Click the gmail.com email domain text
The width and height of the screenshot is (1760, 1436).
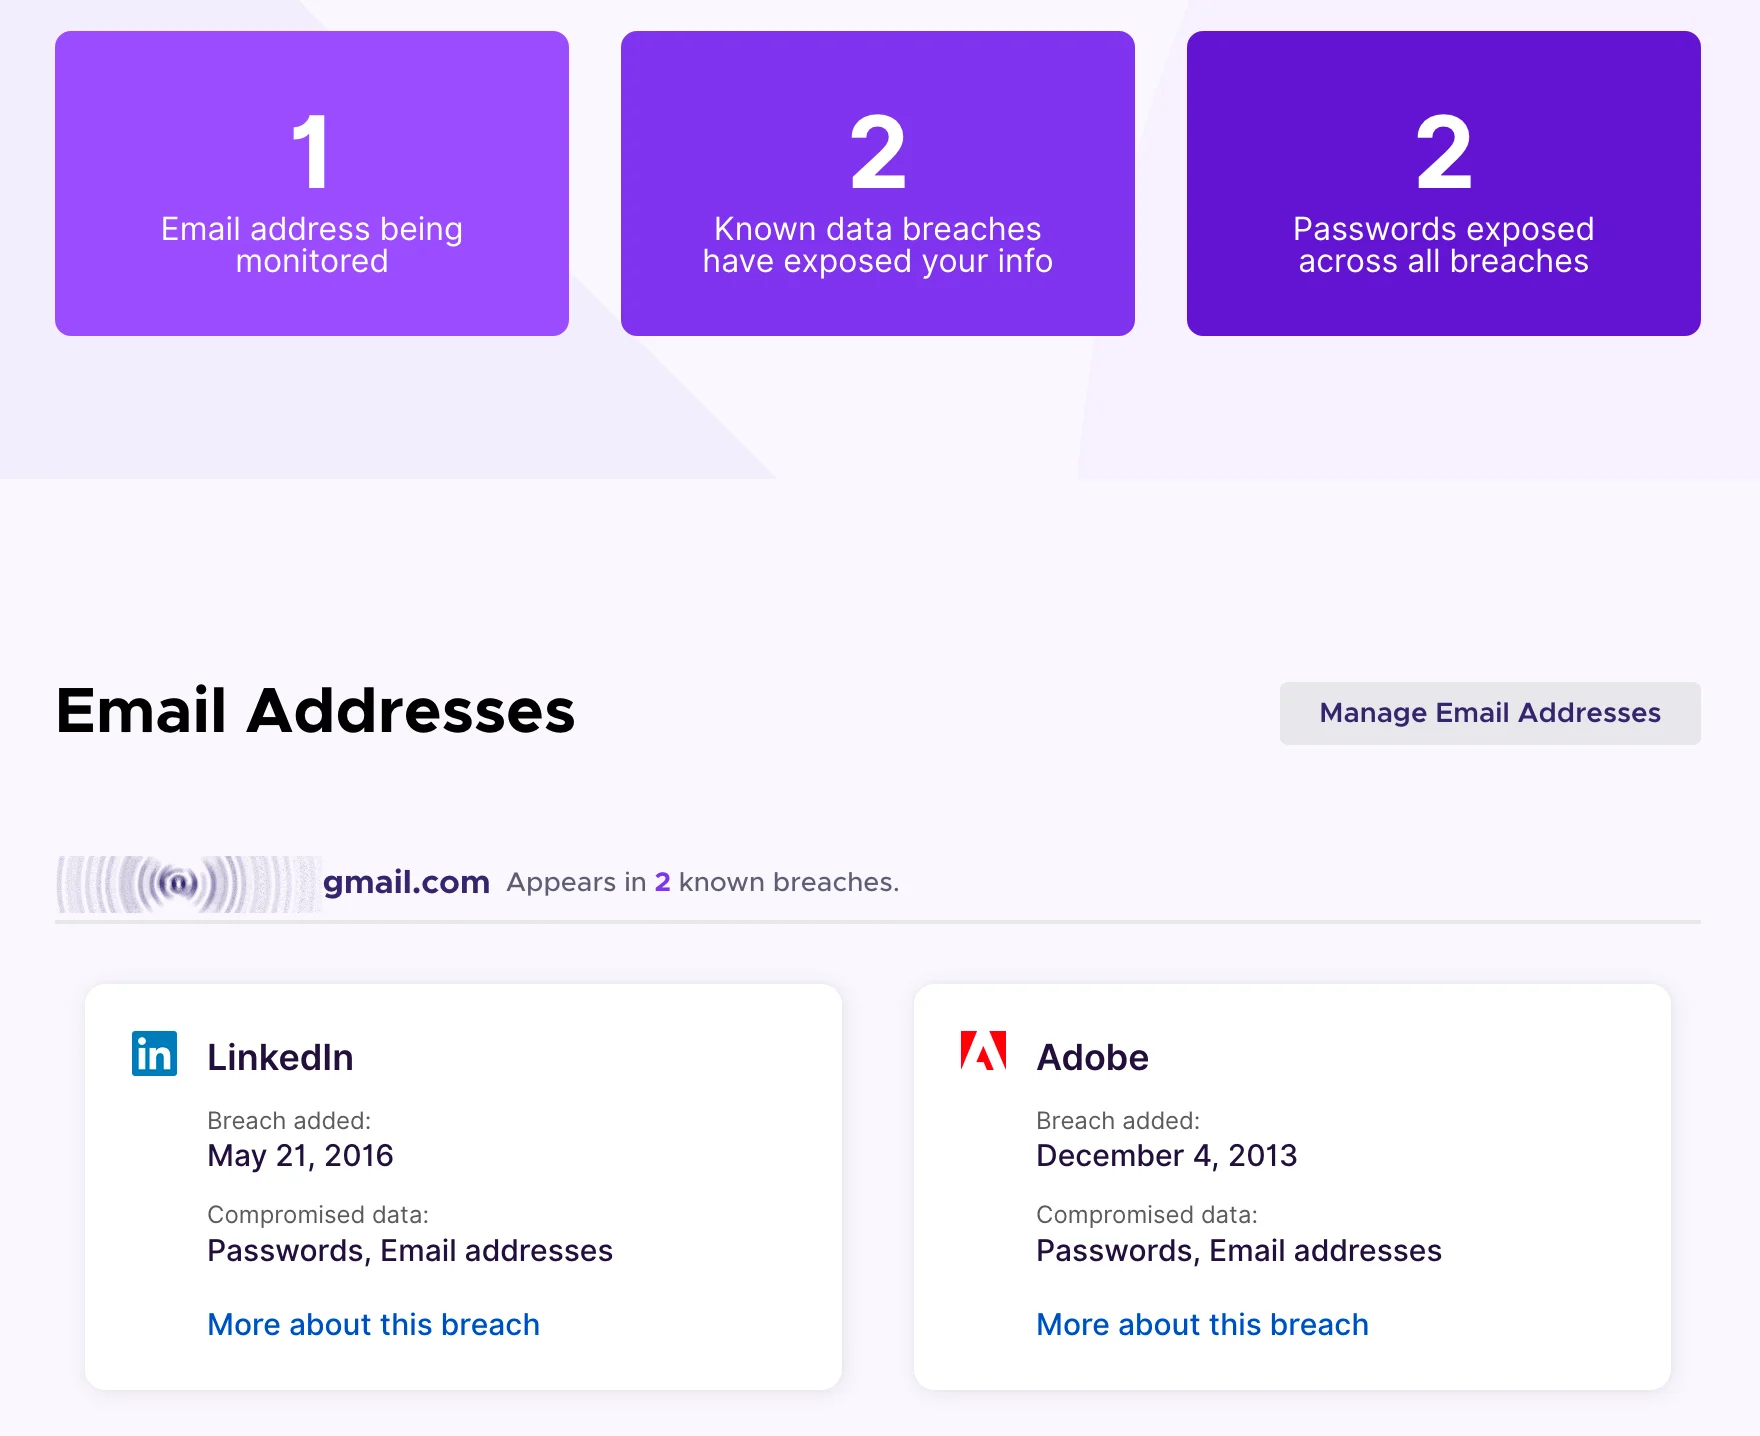(x=406, y=882)
